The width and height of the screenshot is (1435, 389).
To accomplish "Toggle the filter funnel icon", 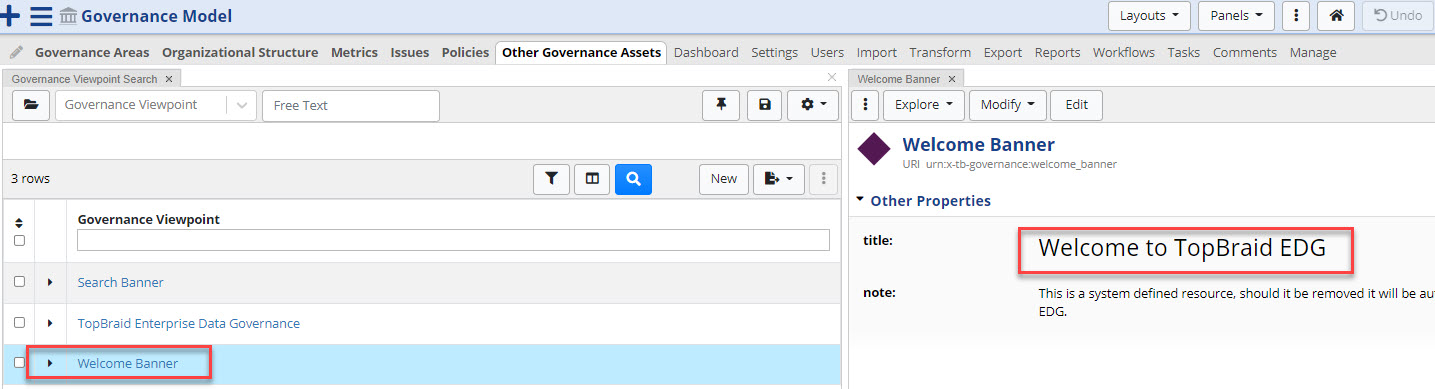I will click(x=551, y=178).
